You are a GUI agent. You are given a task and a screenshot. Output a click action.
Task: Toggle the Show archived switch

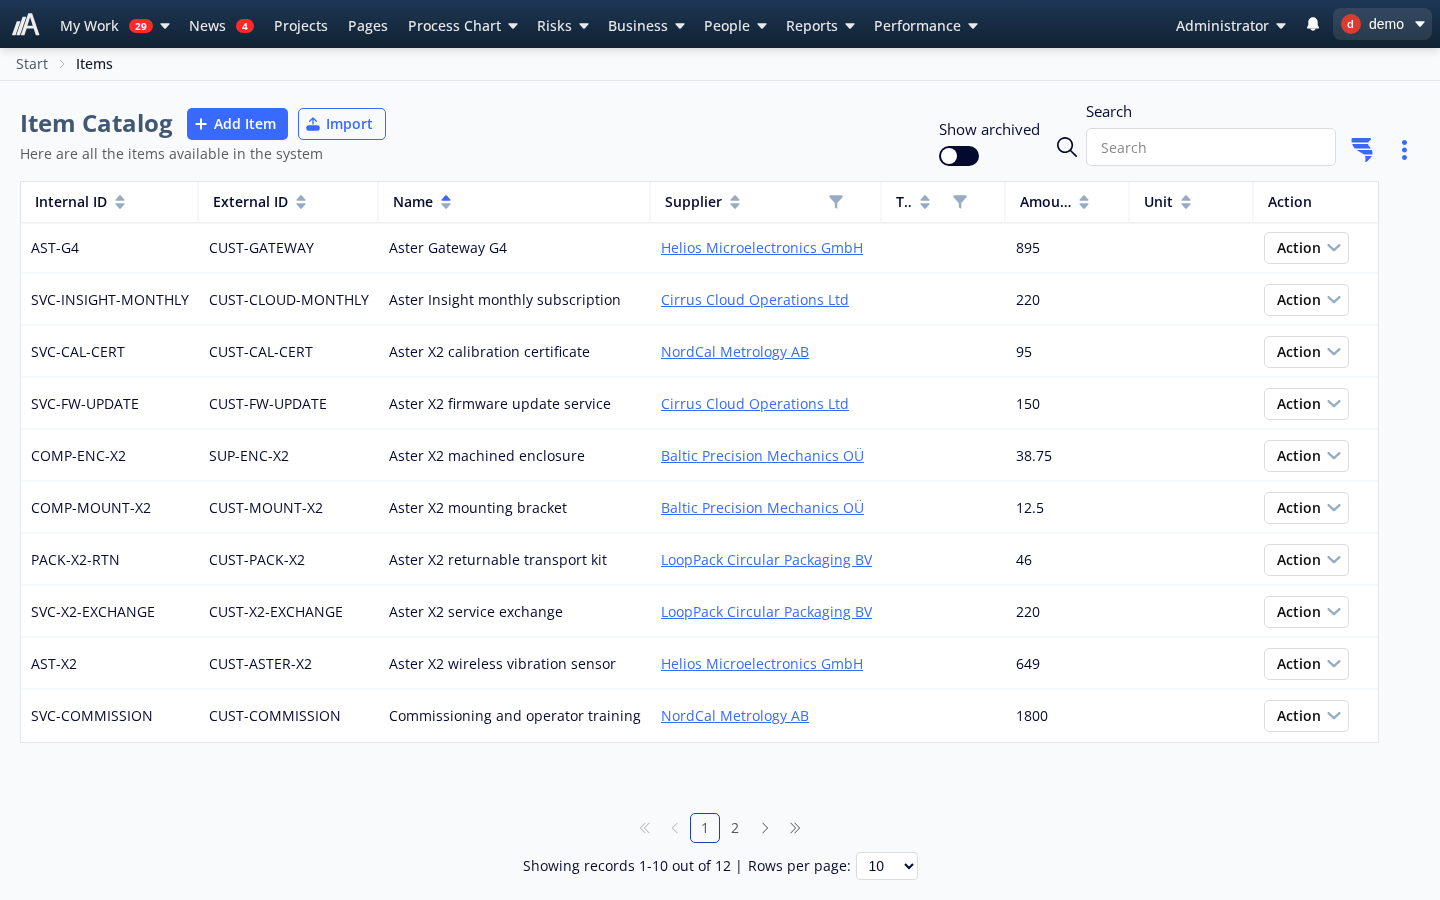[959, 156]
